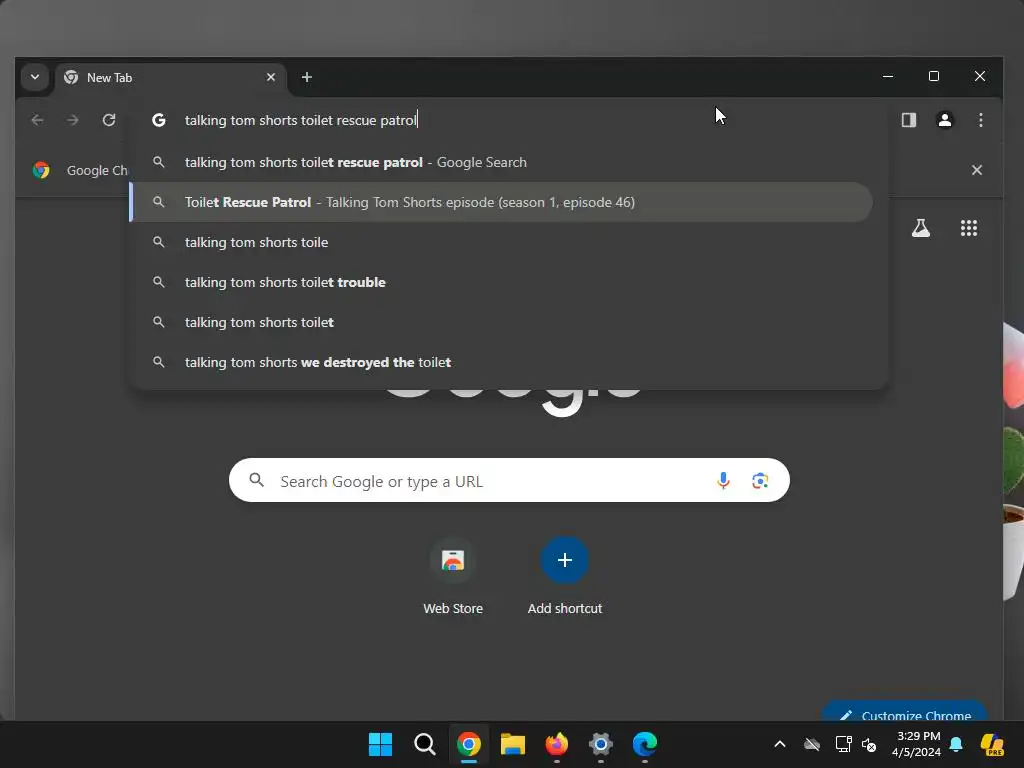Click the cloud sync tray icon

[x=812, y=744]
